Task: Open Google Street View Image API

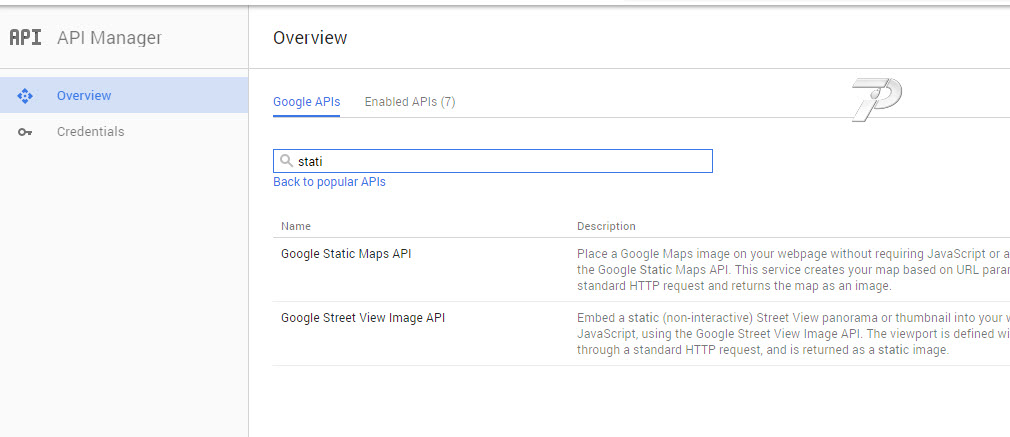Action: coord(363,318)
